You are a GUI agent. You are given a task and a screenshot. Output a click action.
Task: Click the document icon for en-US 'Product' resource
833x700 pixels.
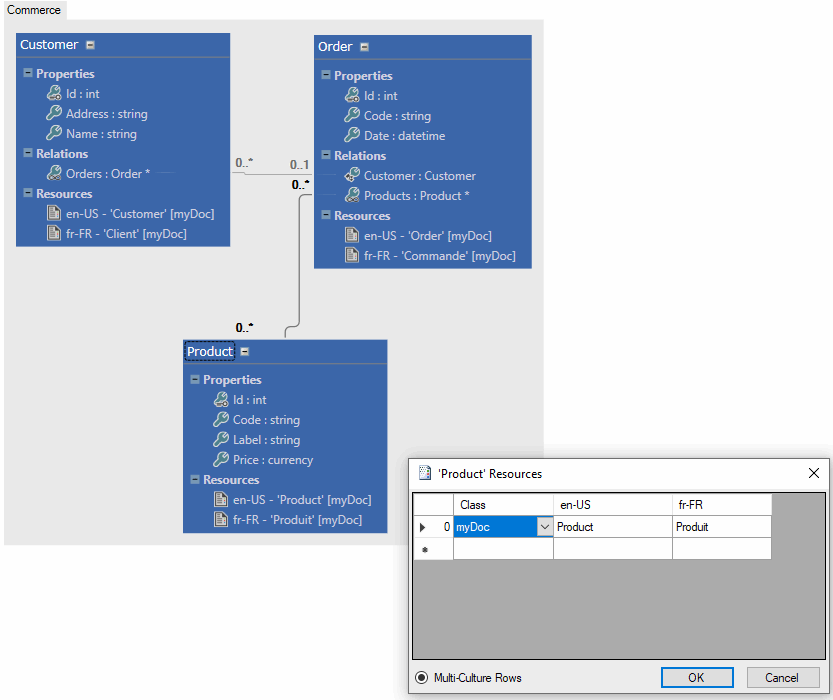coord(221,500)
